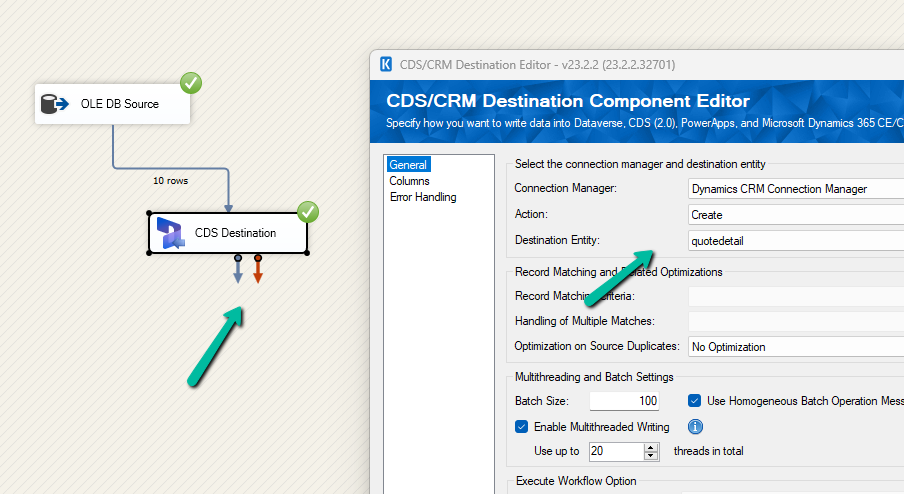
Task: Open the Error Handling page
Action: [x=423, y=197]
